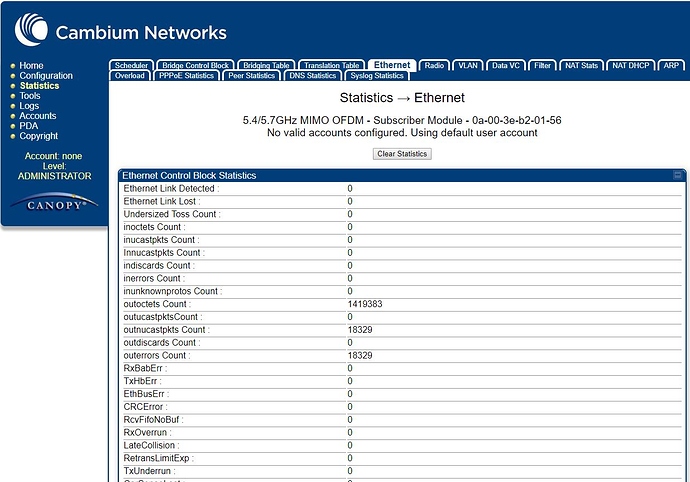Switch to the Data VC tab

point(506,65)
